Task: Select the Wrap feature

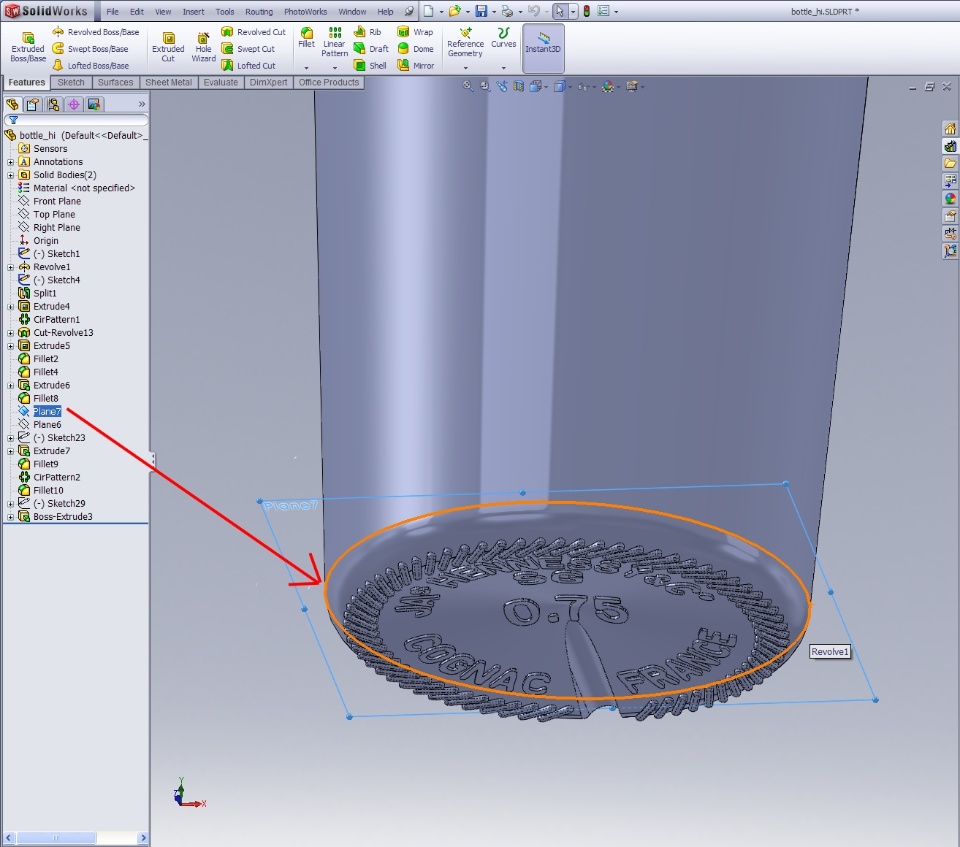Action: 415,32
